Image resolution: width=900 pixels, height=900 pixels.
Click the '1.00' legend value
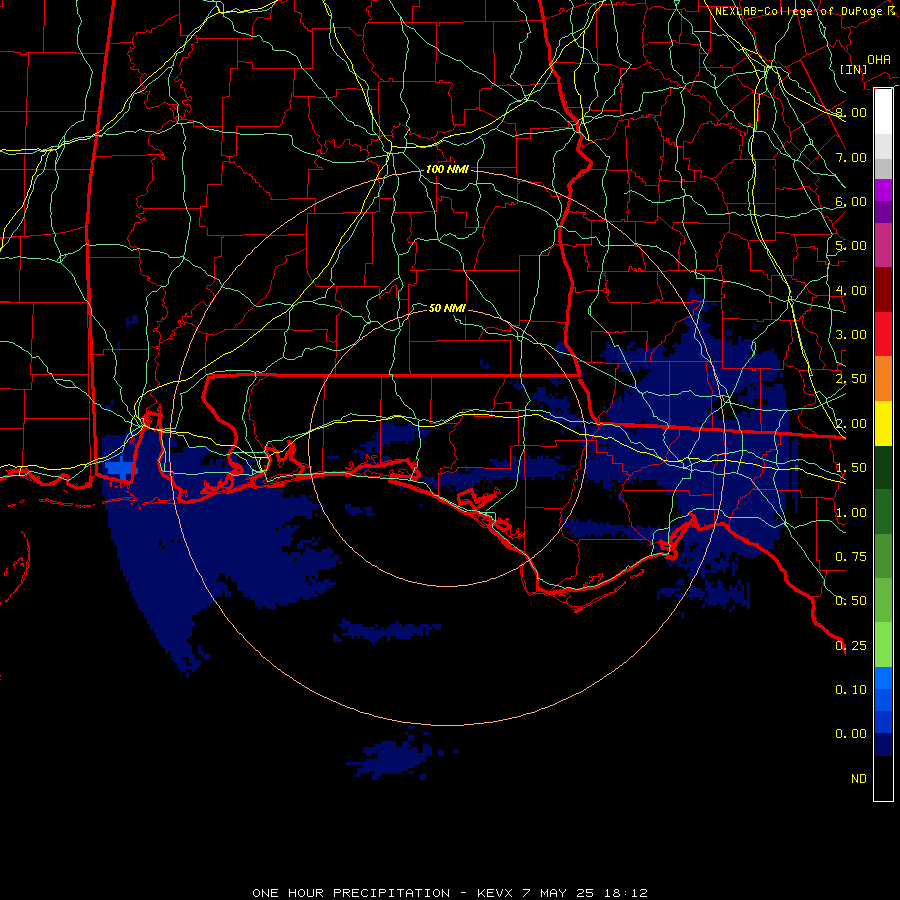(851, 513)
